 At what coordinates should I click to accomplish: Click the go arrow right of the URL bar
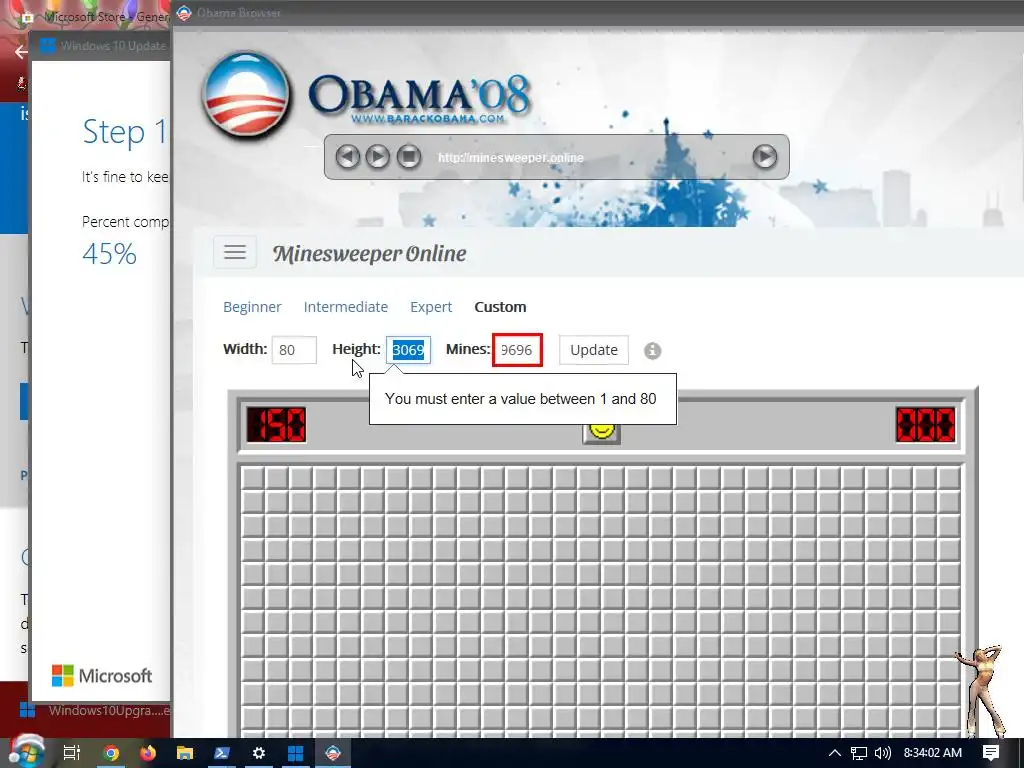765,157
